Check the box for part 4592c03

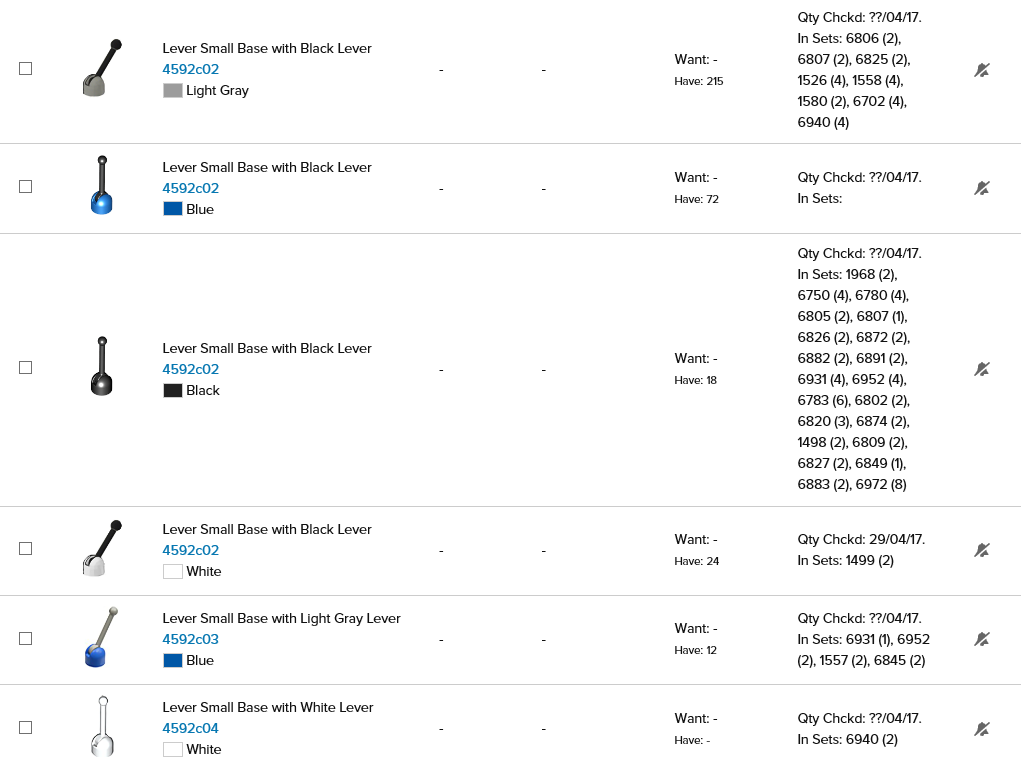point(26,638)
